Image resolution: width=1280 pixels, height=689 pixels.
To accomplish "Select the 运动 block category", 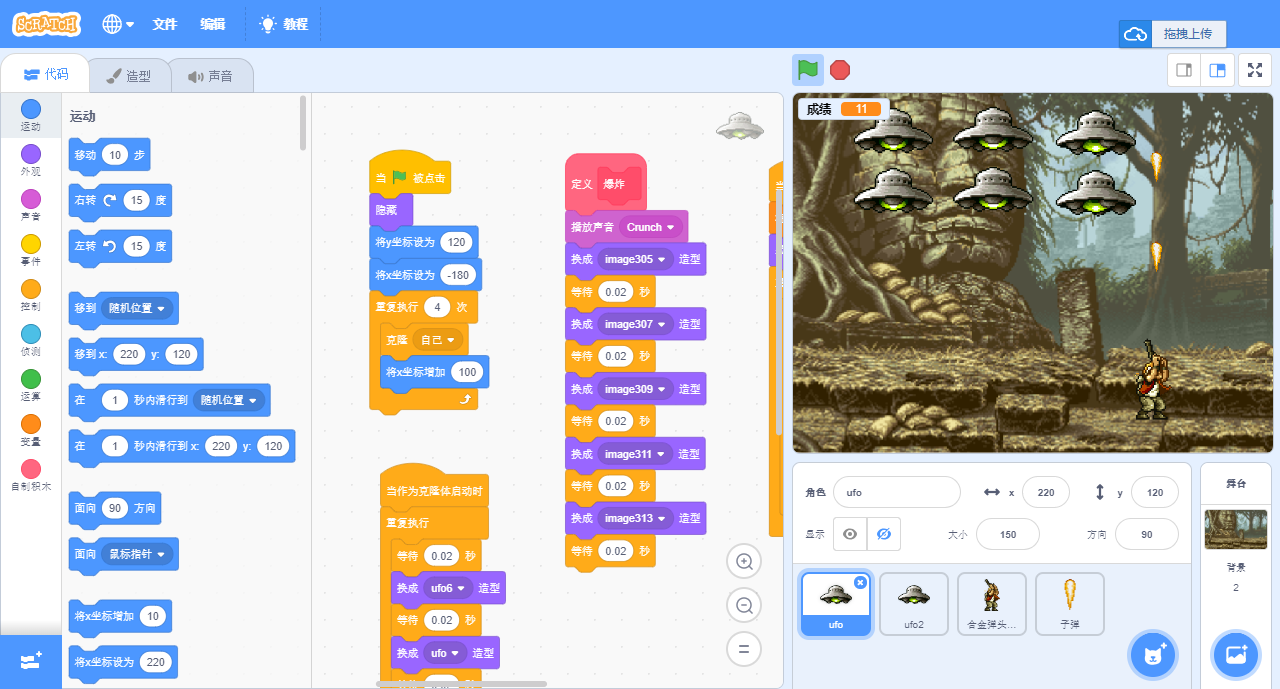I will pyautogui.click(x=31, y=115).
